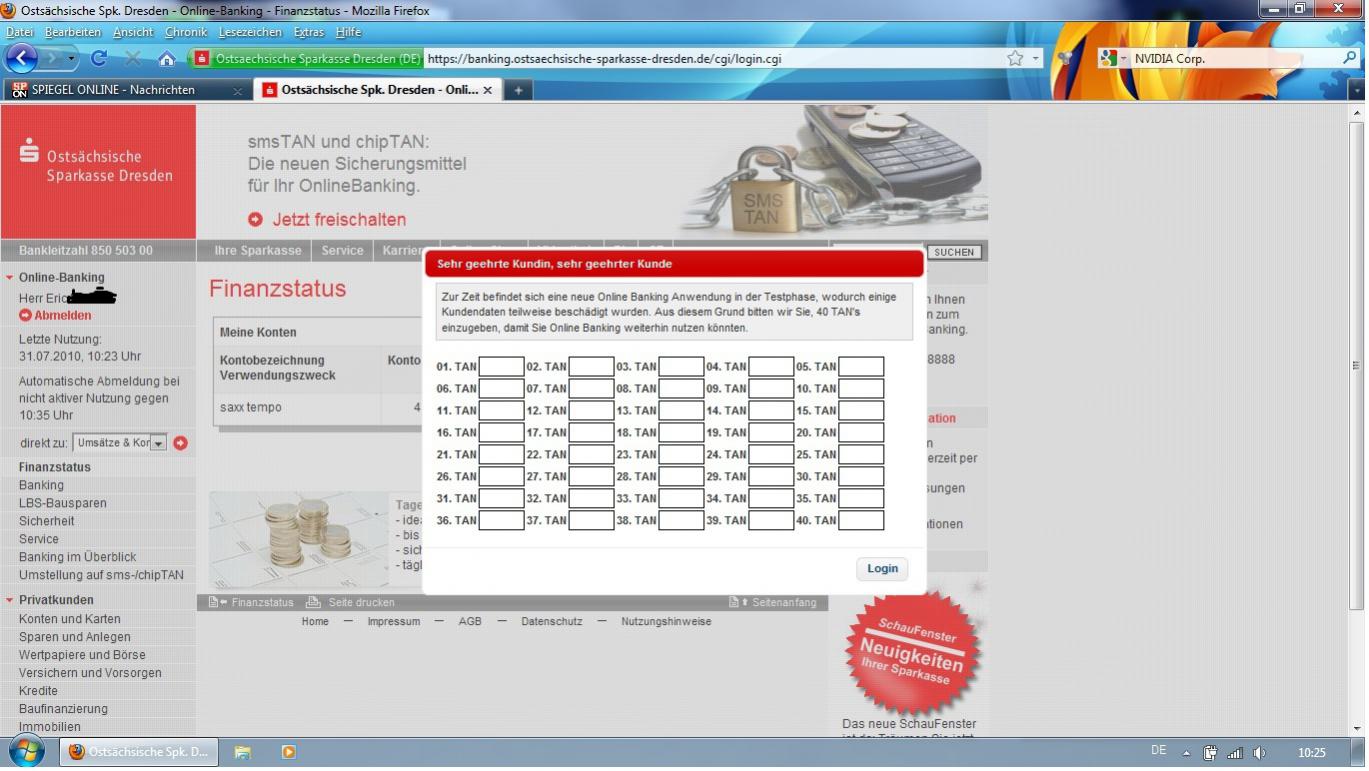This screenshot has width=1369, height=771.
Task: Click the Windows Start orb
Action: click(26, 752)
